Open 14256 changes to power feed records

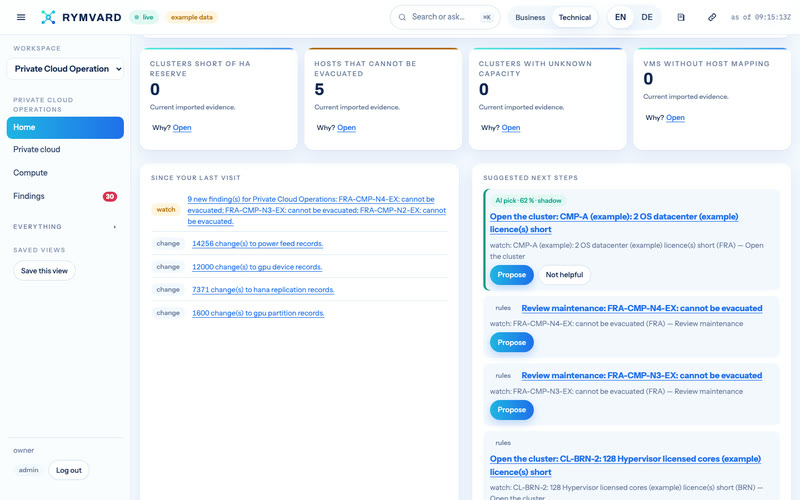point(258,244)
